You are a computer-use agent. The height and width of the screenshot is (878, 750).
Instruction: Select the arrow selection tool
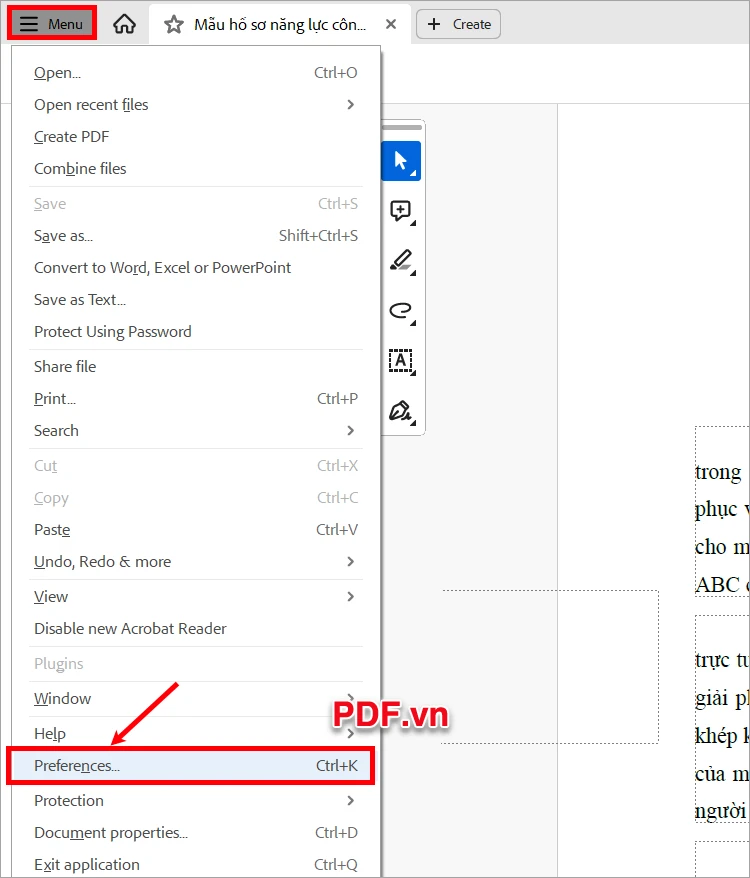(401, 161)
